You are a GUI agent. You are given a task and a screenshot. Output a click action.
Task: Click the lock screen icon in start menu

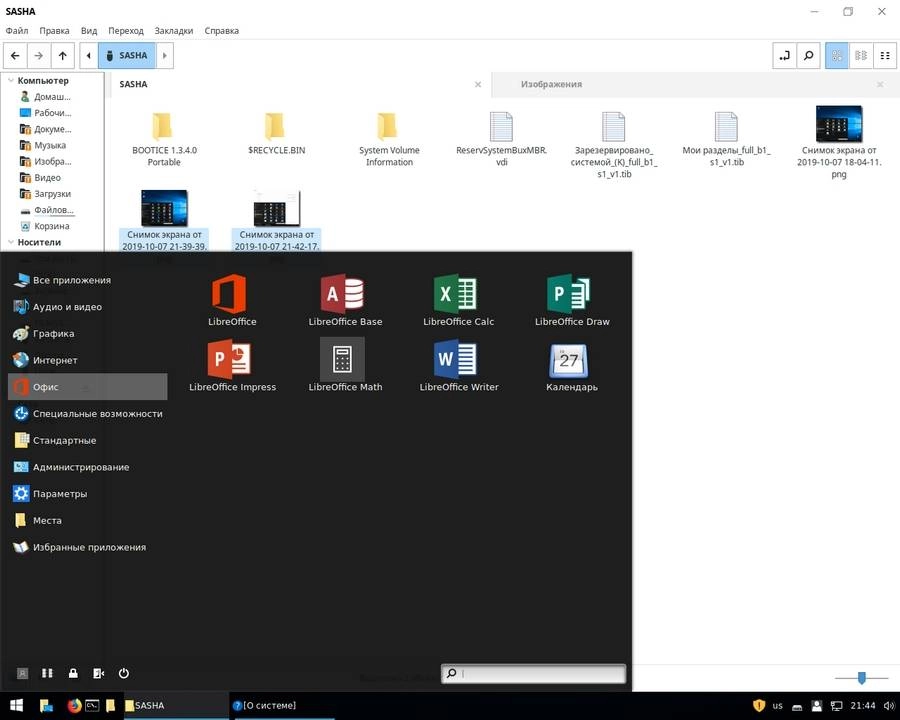(x=73, y=673)
